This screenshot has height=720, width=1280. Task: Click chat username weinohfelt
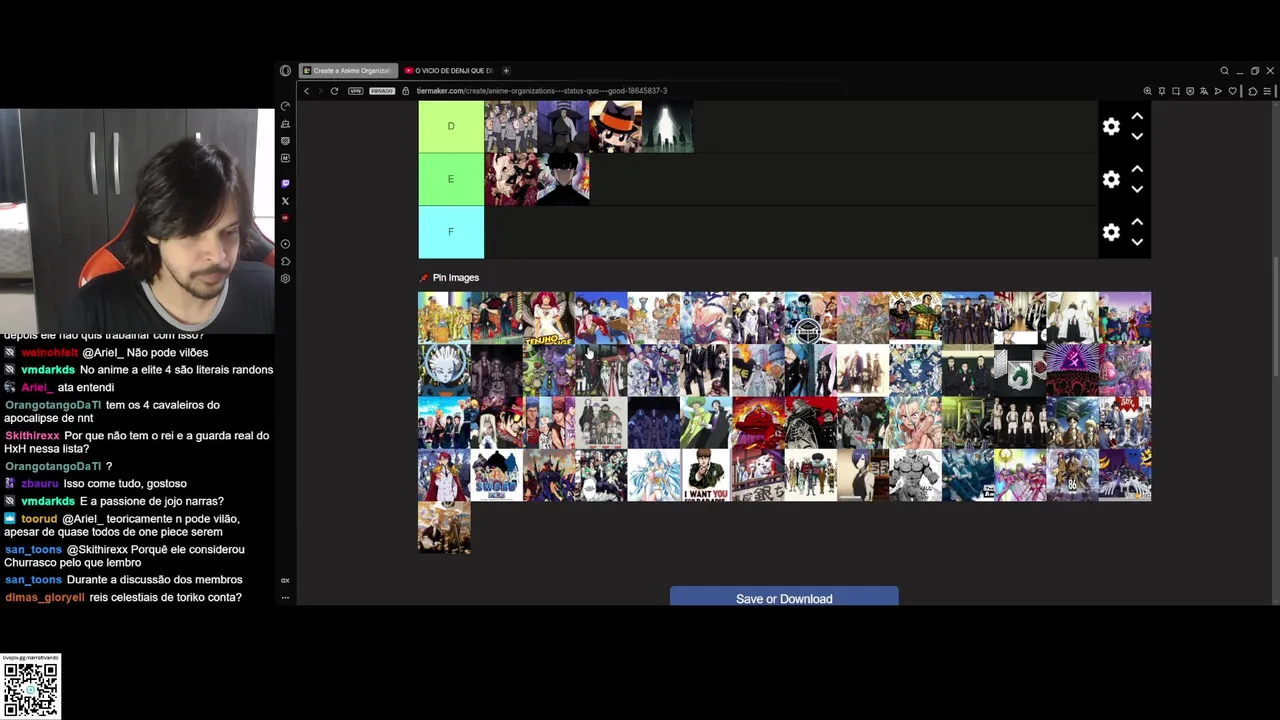[x=50, y=353]
